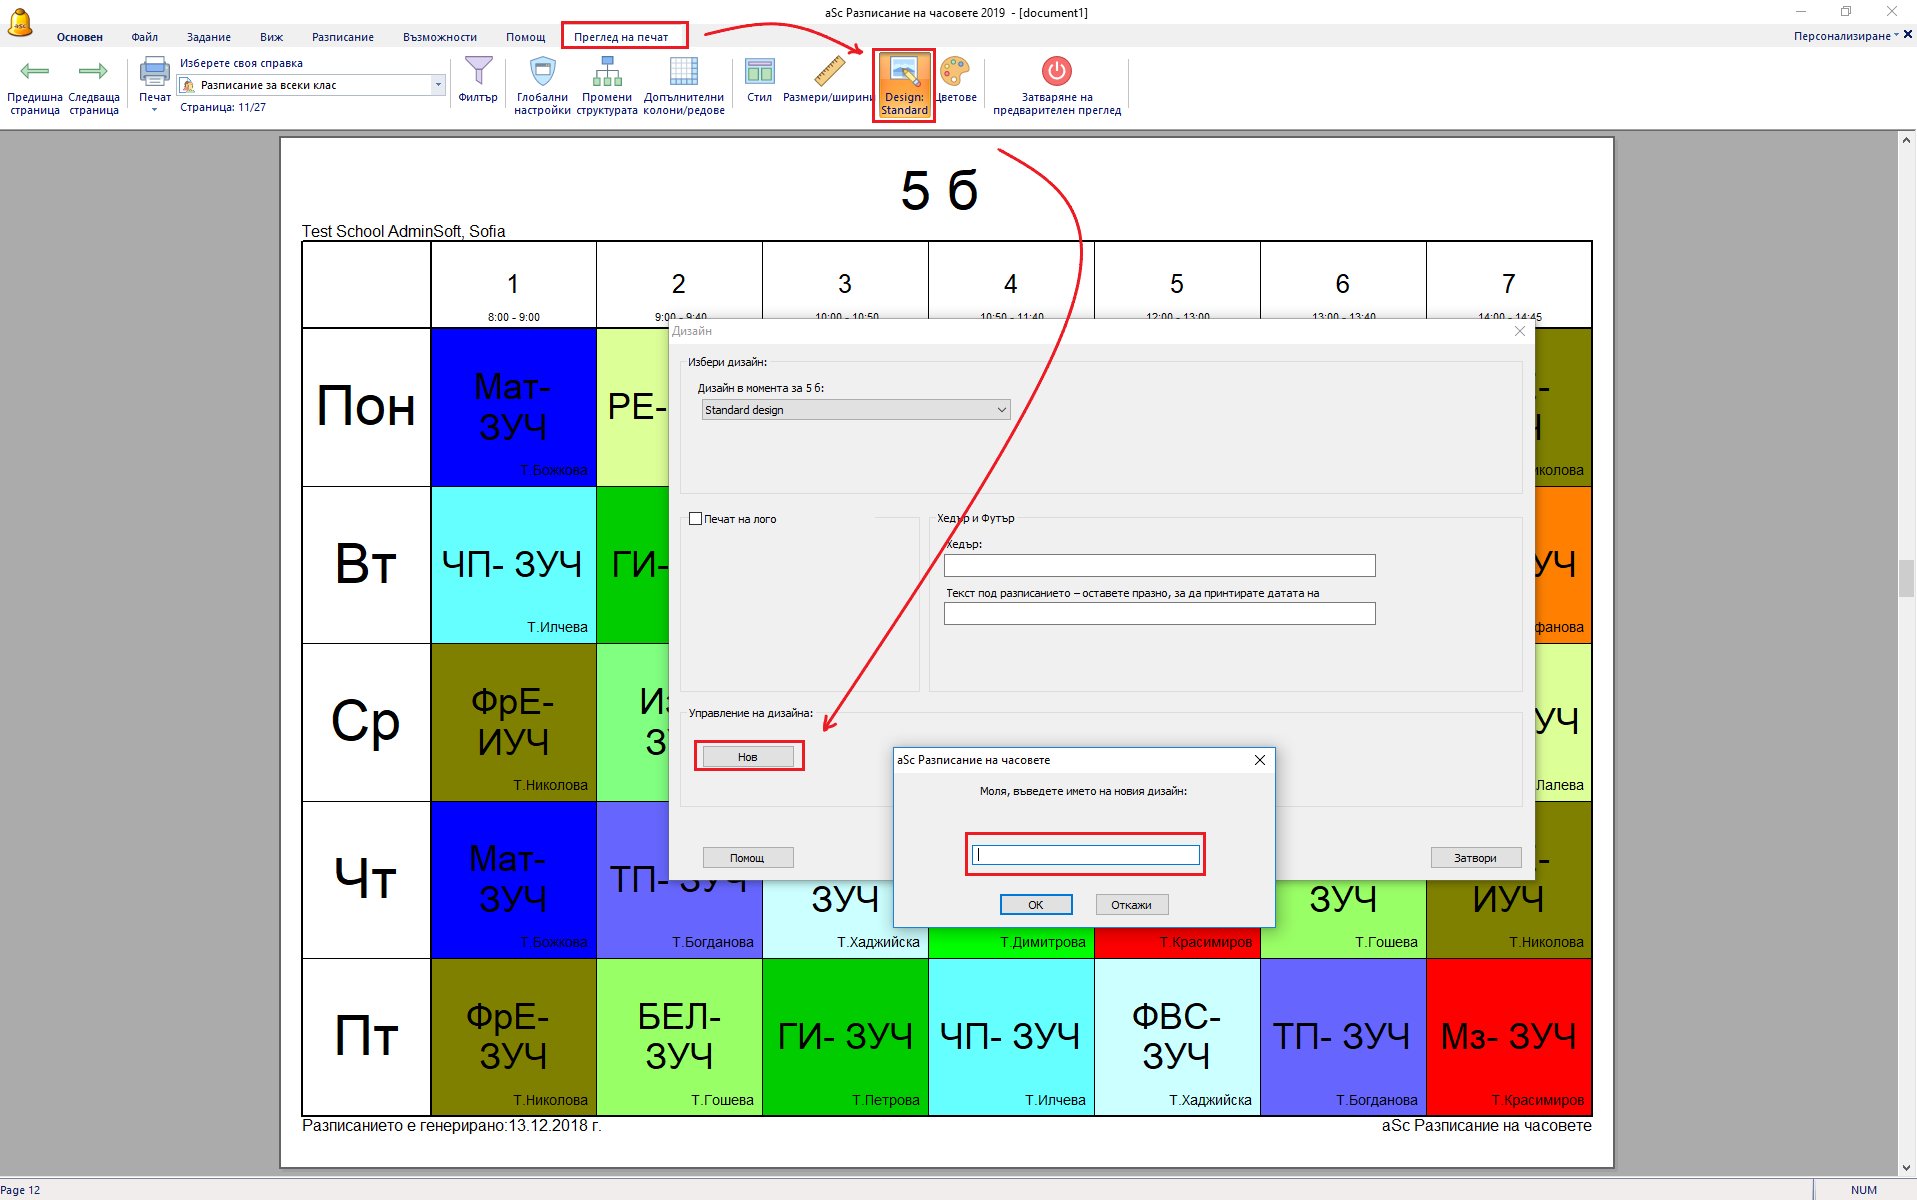Click the Хедър text input field
Viewport: 1917px width, 1200px height.
(1159, 566)
